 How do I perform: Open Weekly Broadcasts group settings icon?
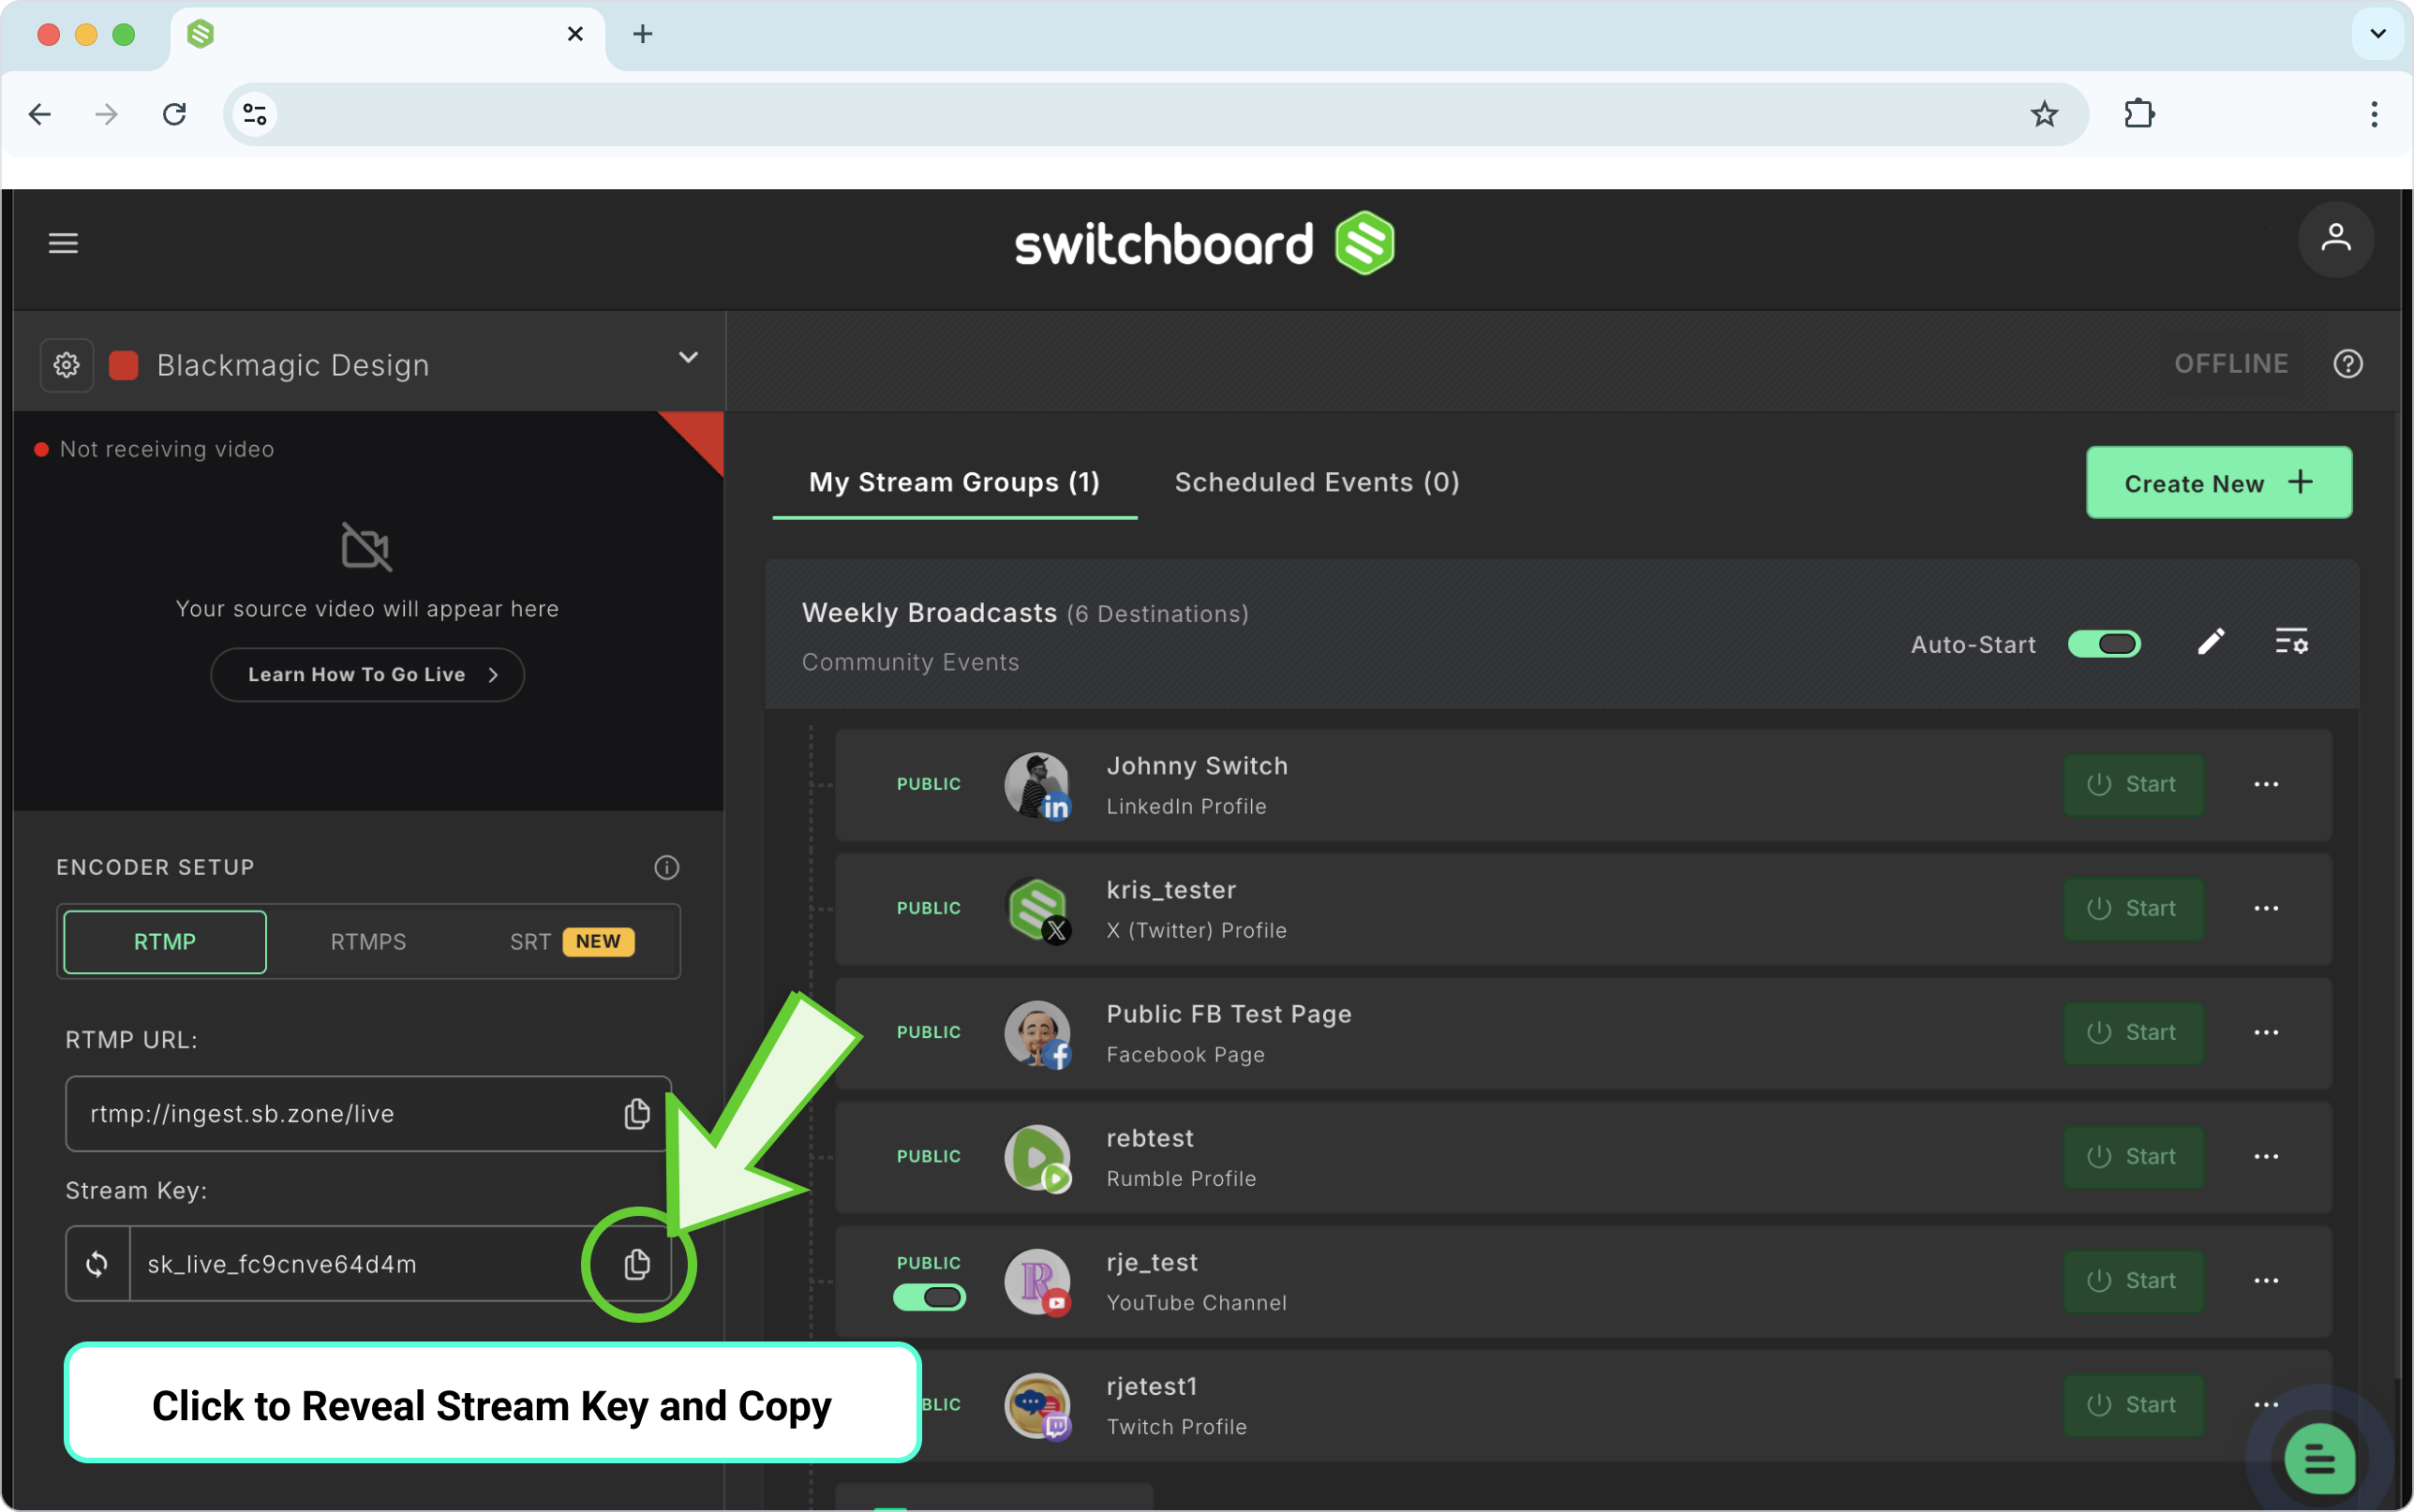(x=2291, y=642)
